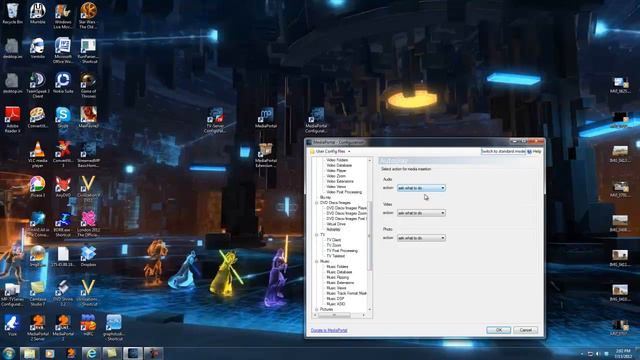Open Help in the configuration window
The height and width of the screenshot is (360, 640).
[534, 151]
